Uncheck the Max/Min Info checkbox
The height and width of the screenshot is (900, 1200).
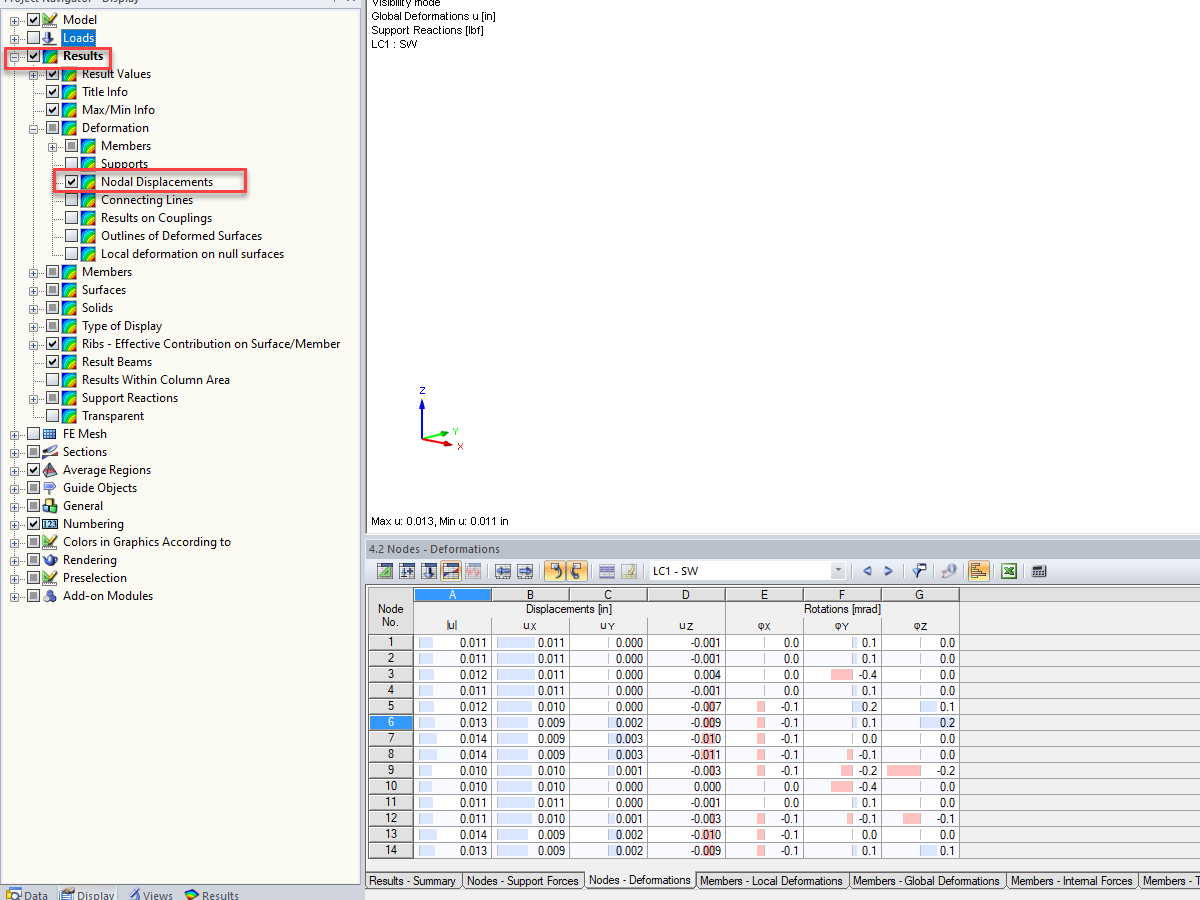[x=53, y=110]
